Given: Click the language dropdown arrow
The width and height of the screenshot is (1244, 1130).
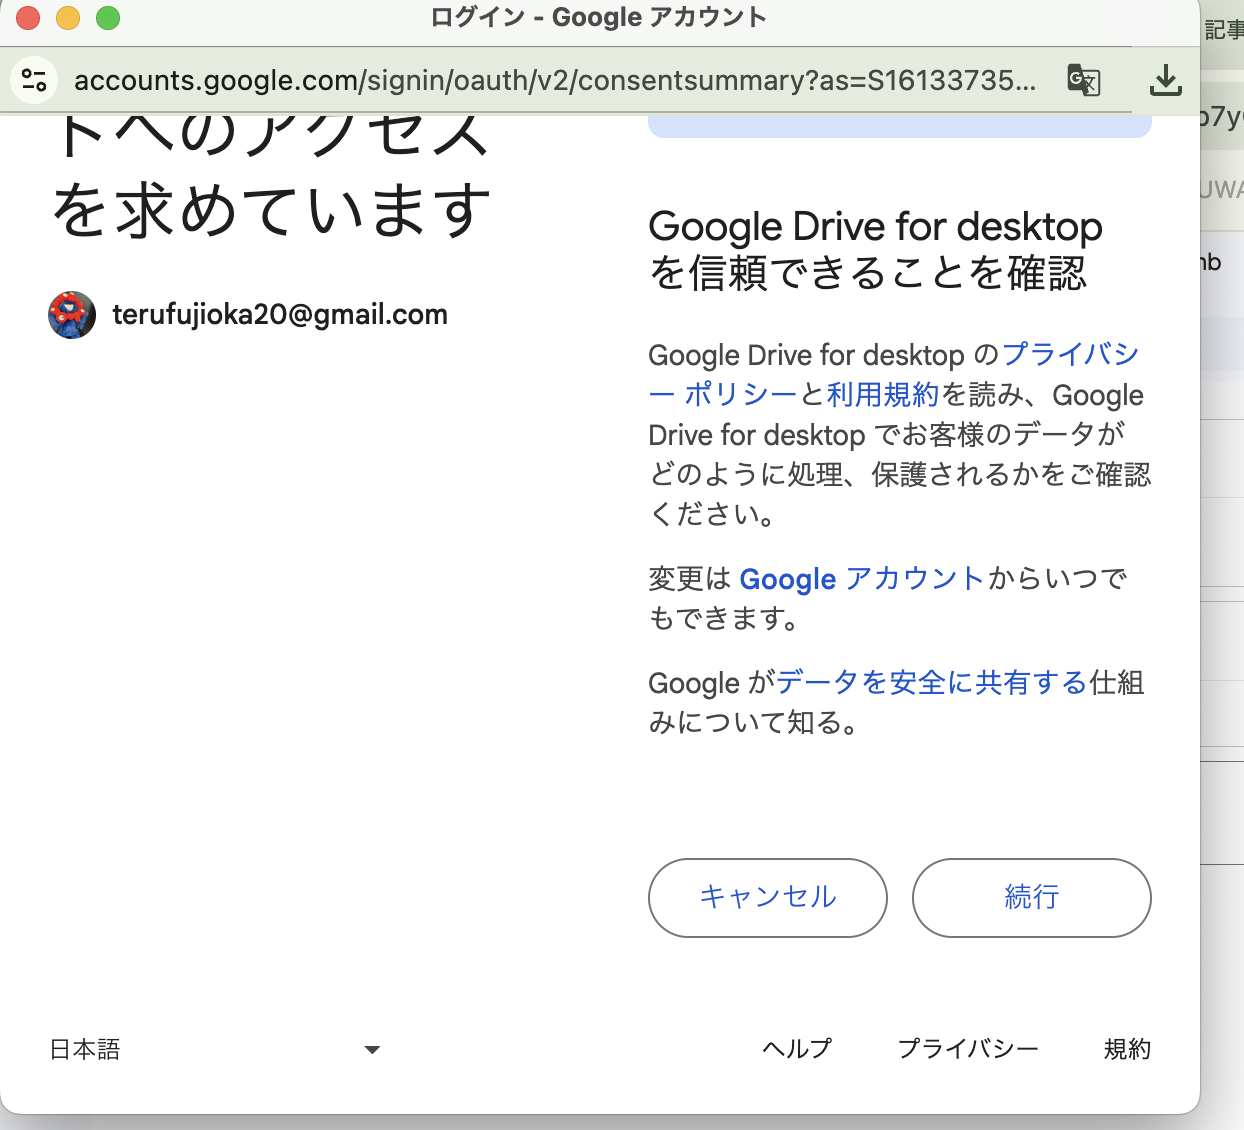Looking at the screenshot, I should click(371, 1050).
